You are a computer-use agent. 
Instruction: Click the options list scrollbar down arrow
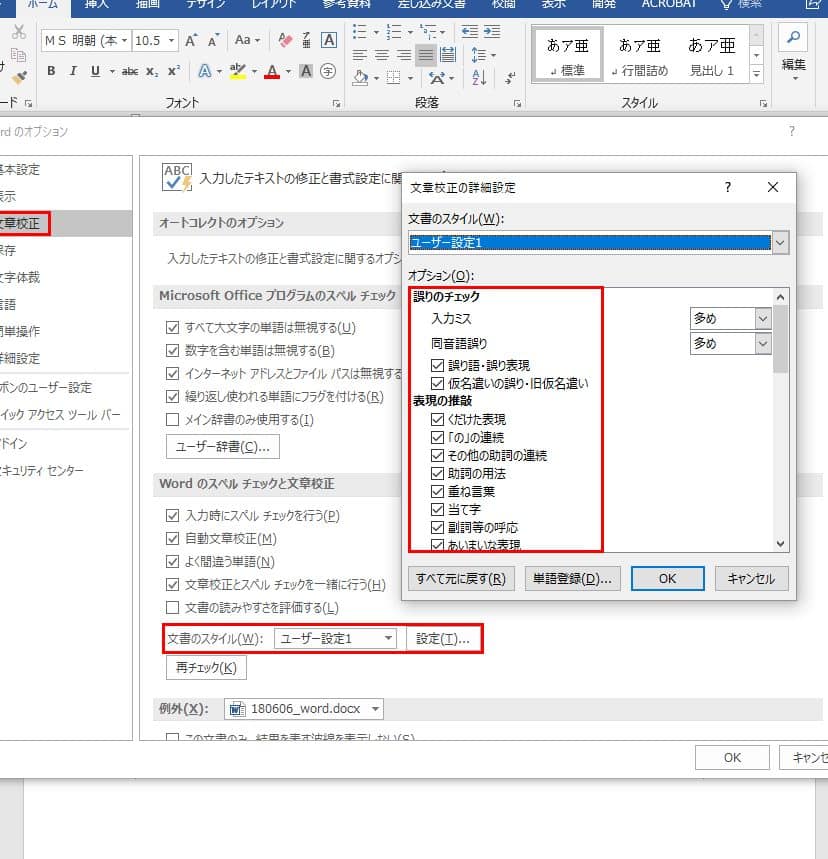point(781,543)
